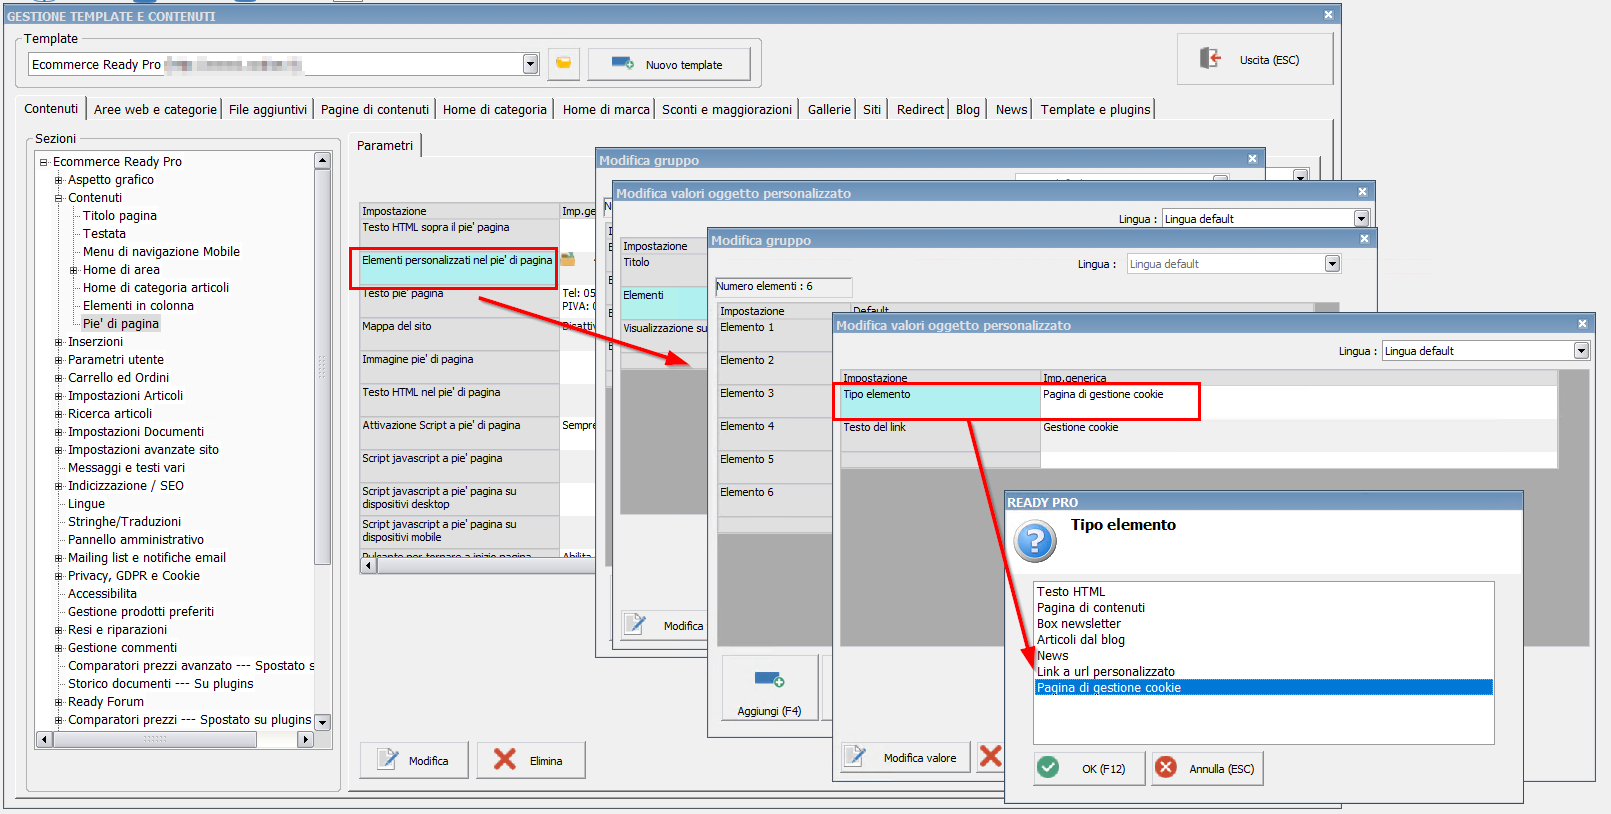Confirm with the OK (F12) button
1611x814 pixels.
point(1088,768)
